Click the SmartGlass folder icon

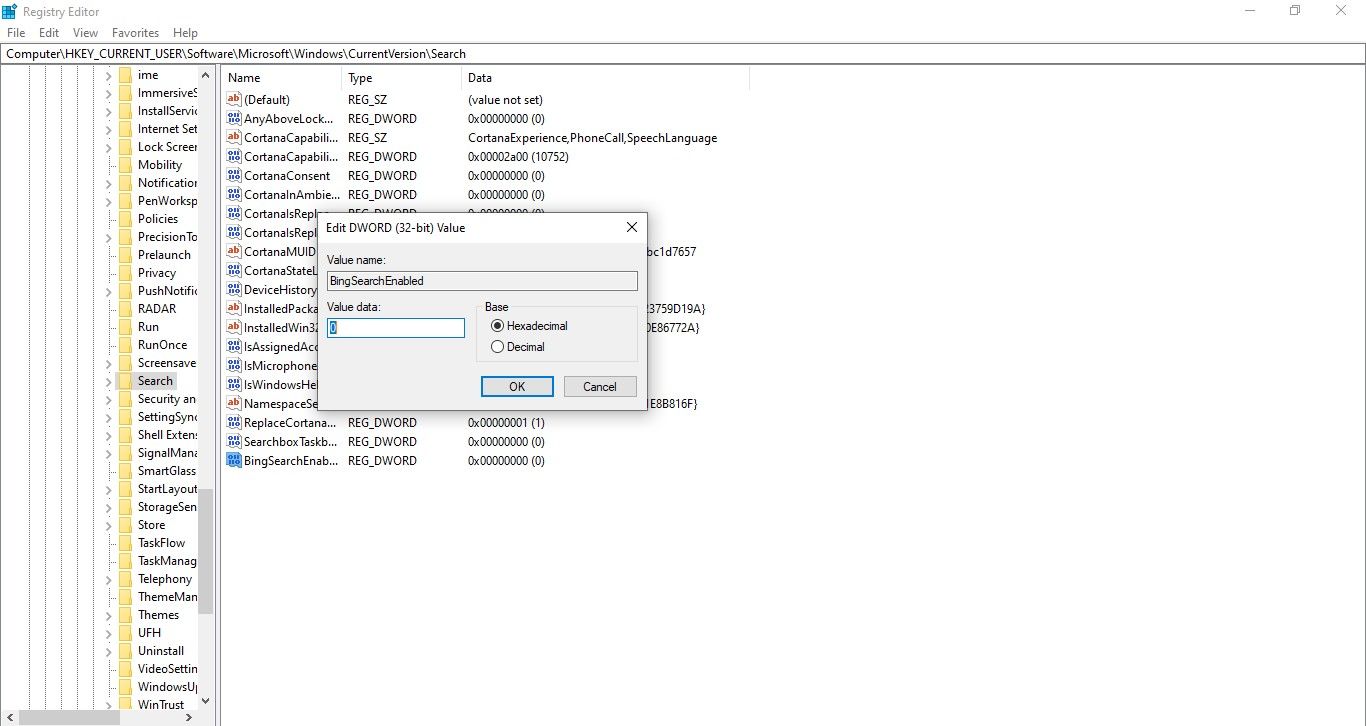125,471
